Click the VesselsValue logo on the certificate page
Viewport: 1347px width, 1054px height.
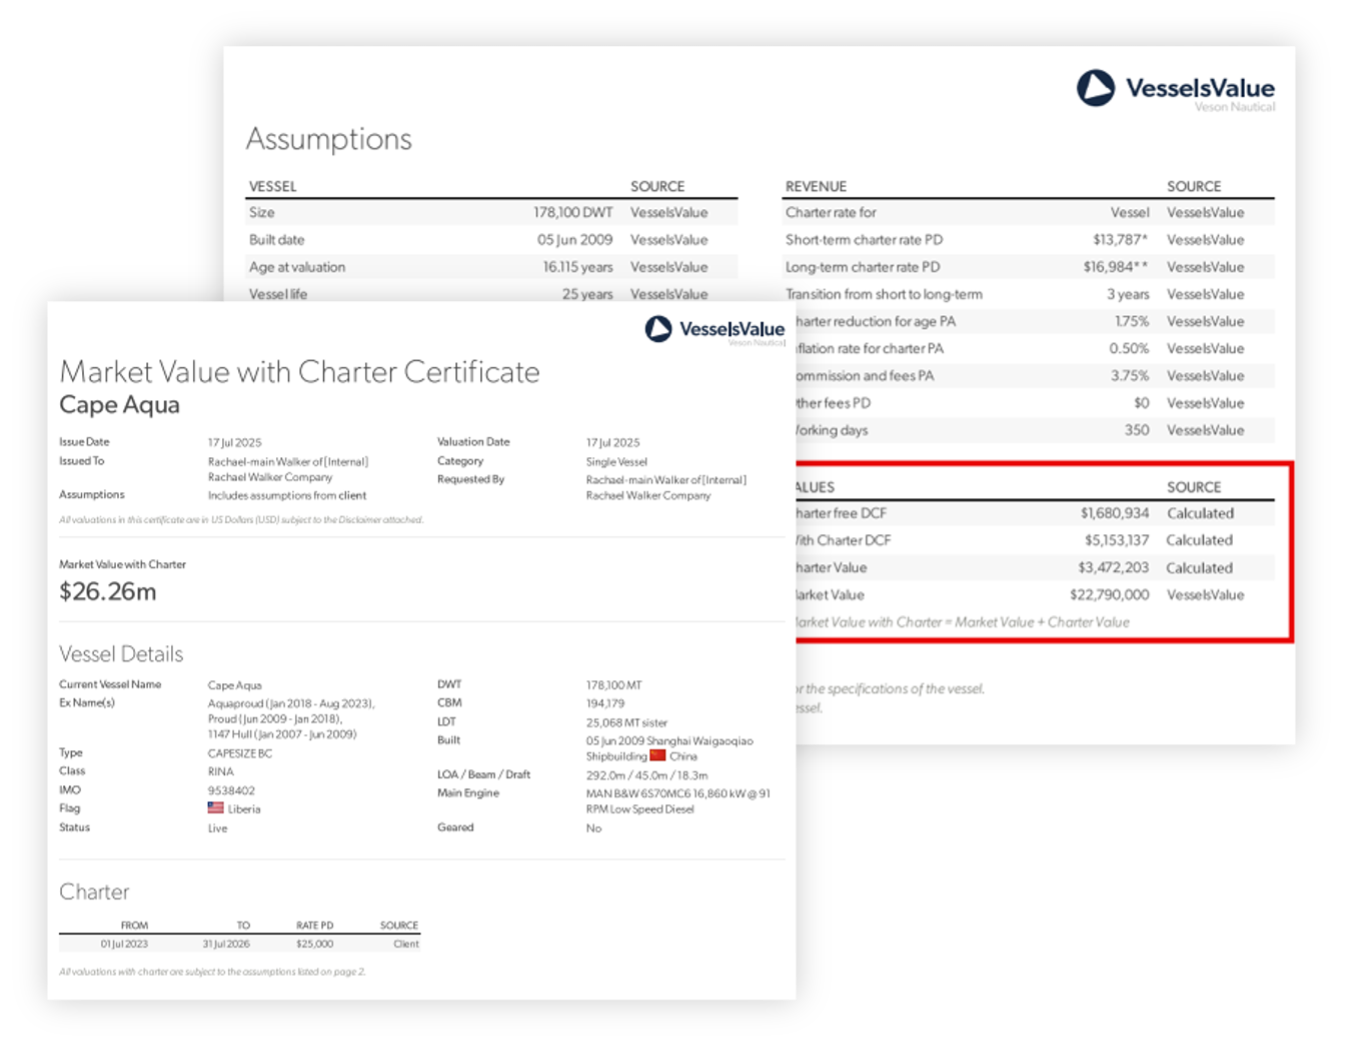pyautogui.click(x=714, y=330)
